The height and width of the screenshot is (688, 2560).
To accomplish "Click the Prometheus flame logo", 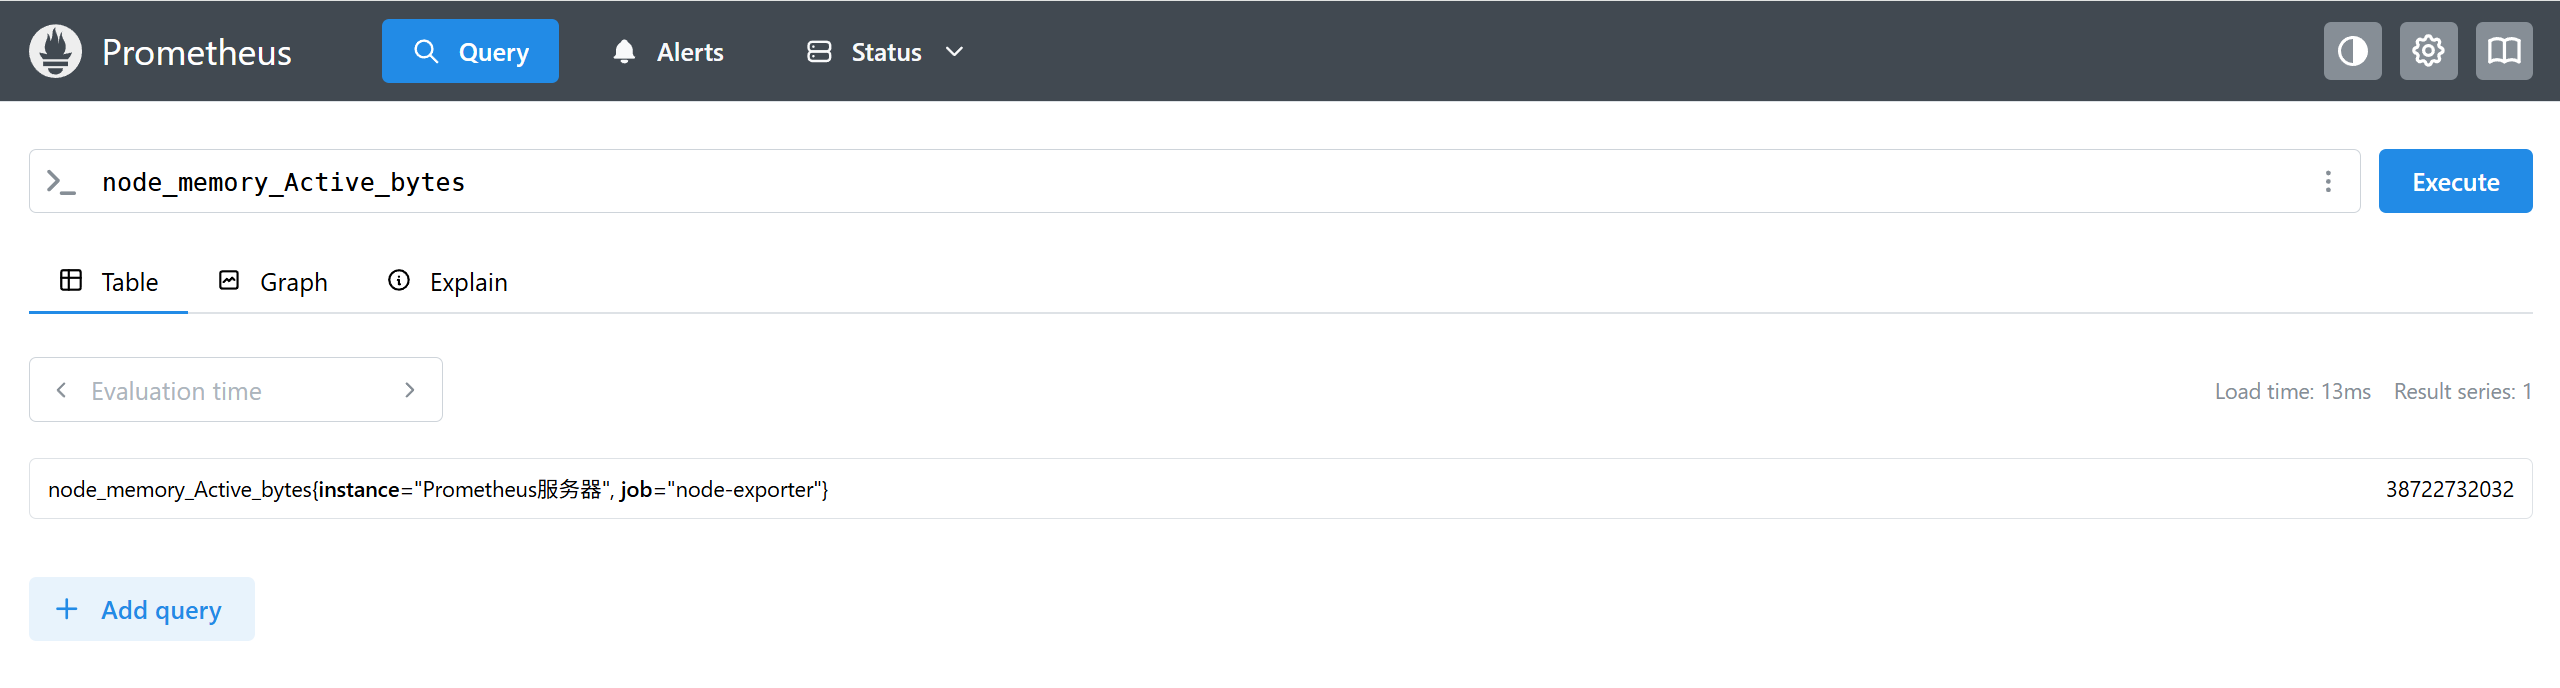I will click(x=55, y=51).
